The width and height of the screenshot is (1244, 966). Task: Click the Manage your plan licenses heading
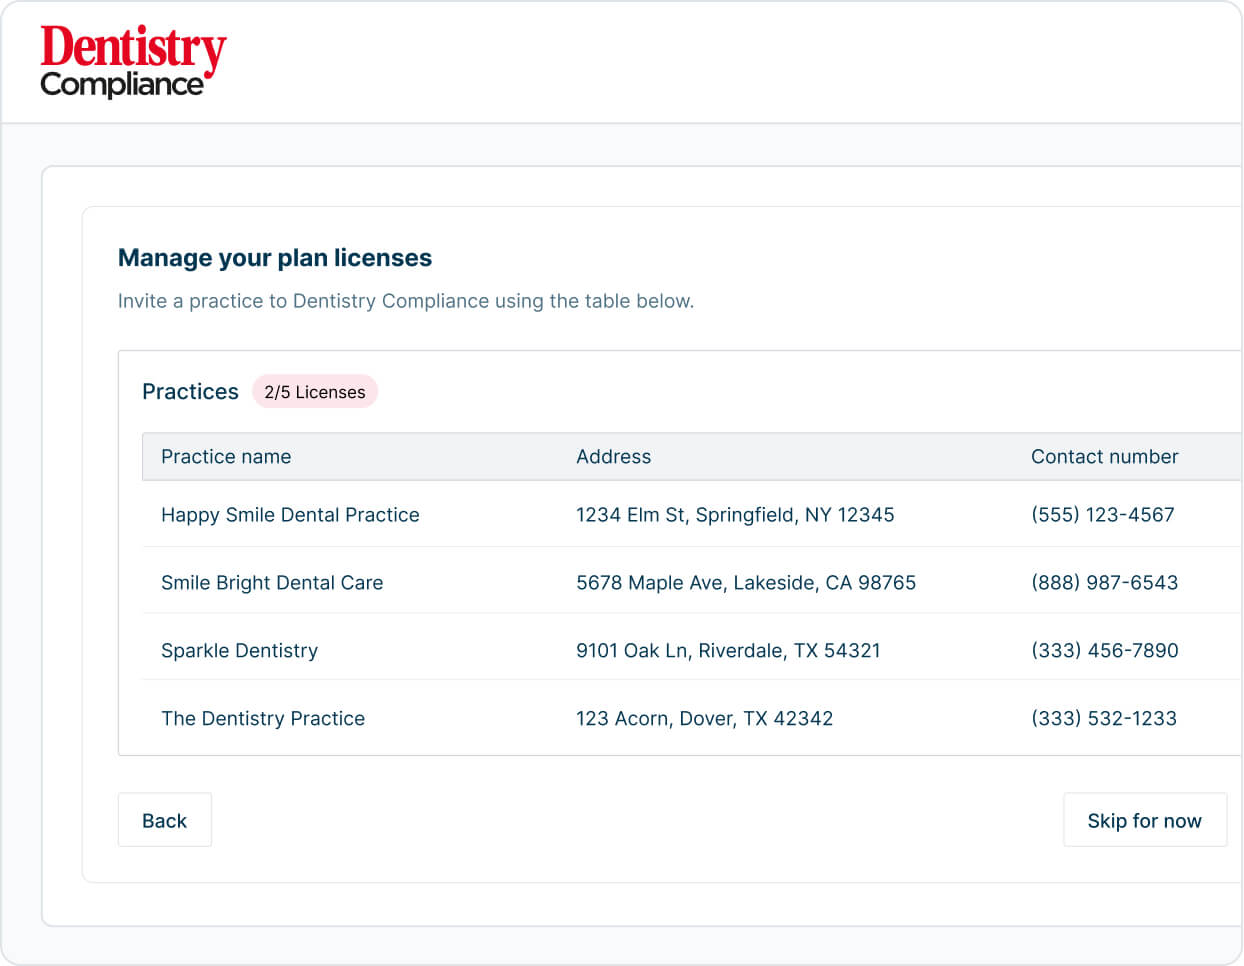pyautogui.click(x=275, y=258)
